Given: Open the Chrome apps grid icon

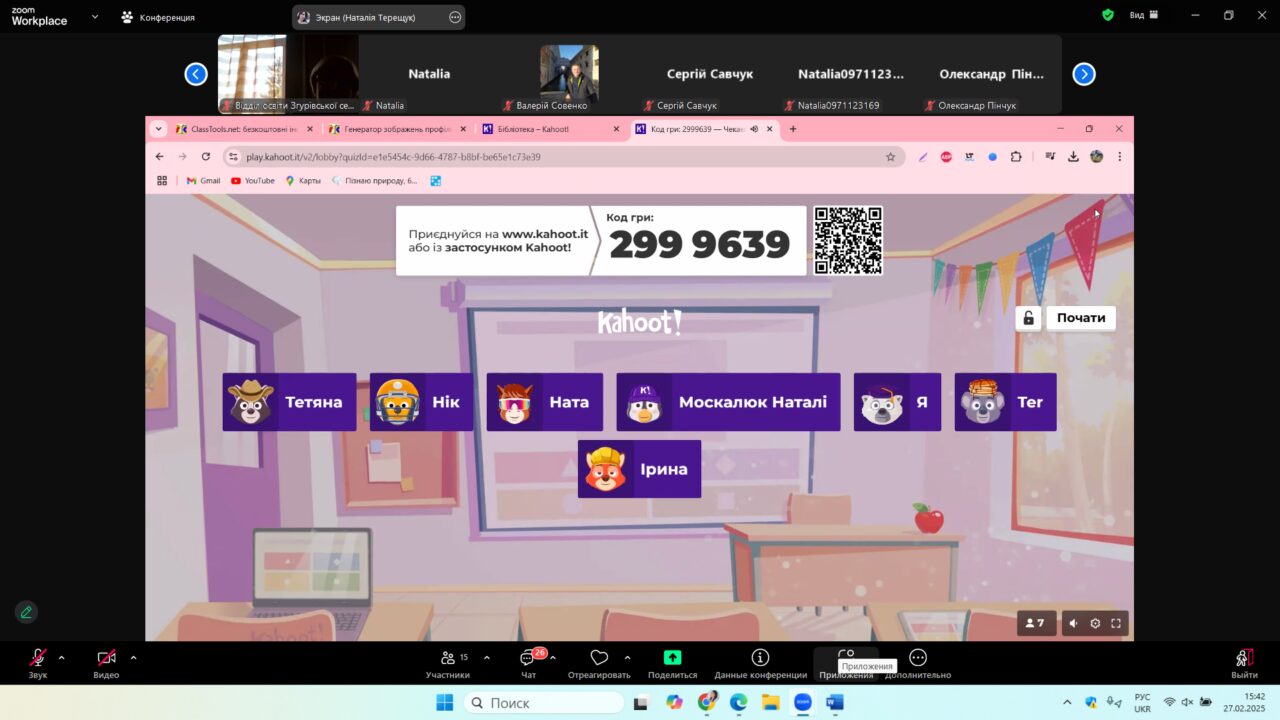Looking at the screenshot, I should click(162, 181).
